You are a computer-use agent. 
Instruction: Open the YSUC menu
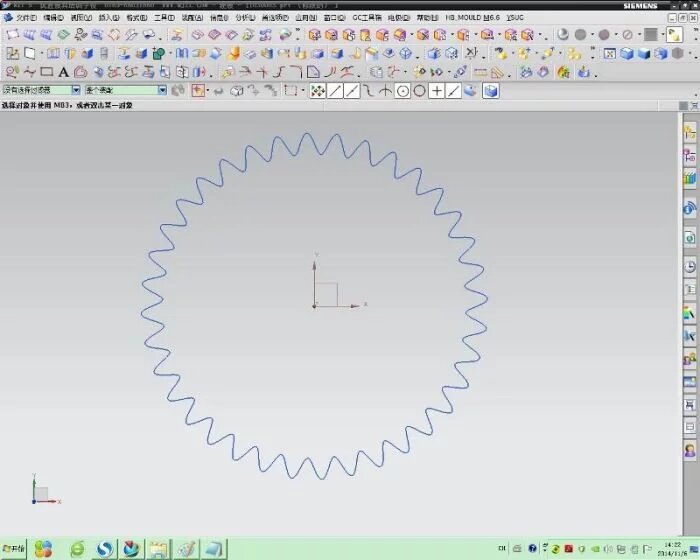pos(515,18)
